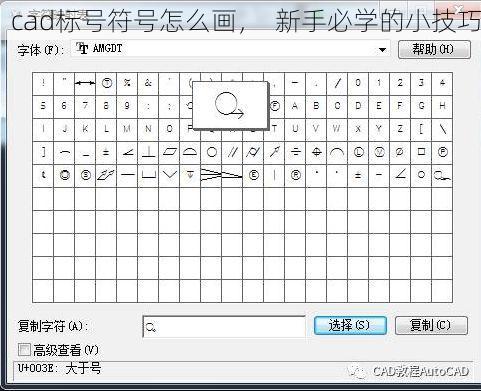This screenshot has width=481, height=391.
Task: Select the character cell 'W'
Action: click(337, 129)
